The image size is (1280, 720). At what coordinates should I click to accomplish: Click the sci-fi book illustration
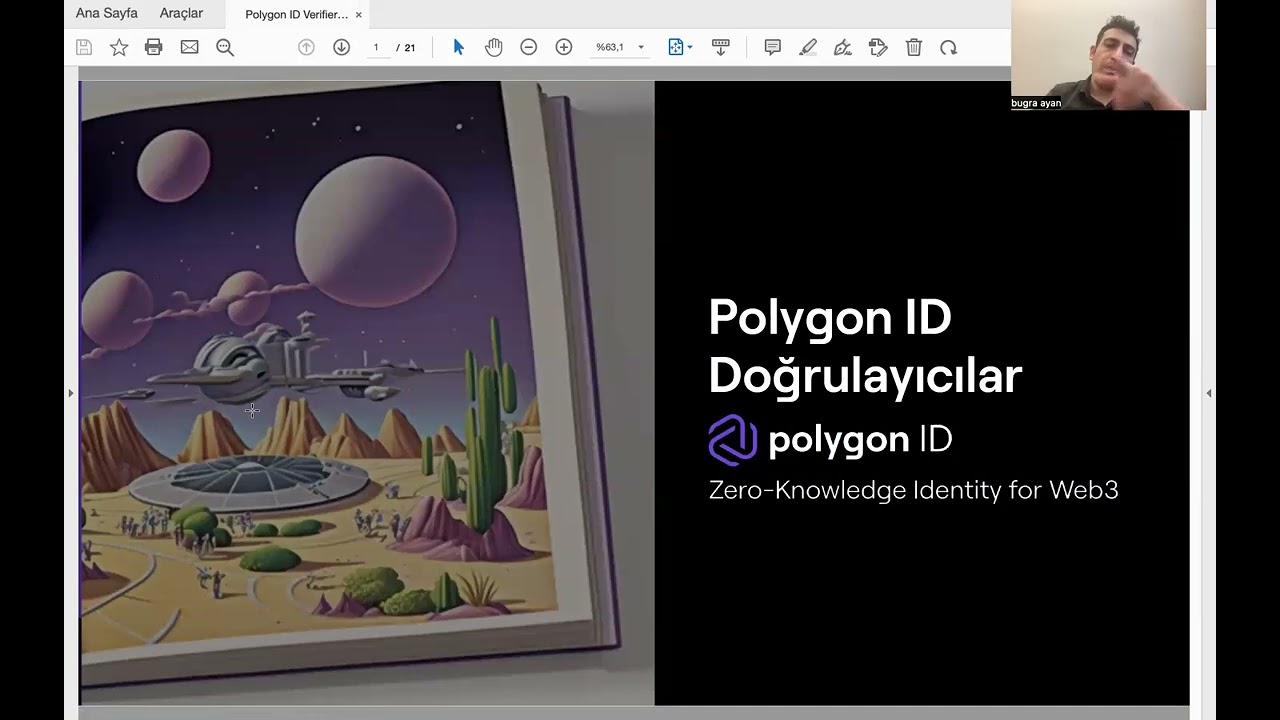(x=367, y=392)
